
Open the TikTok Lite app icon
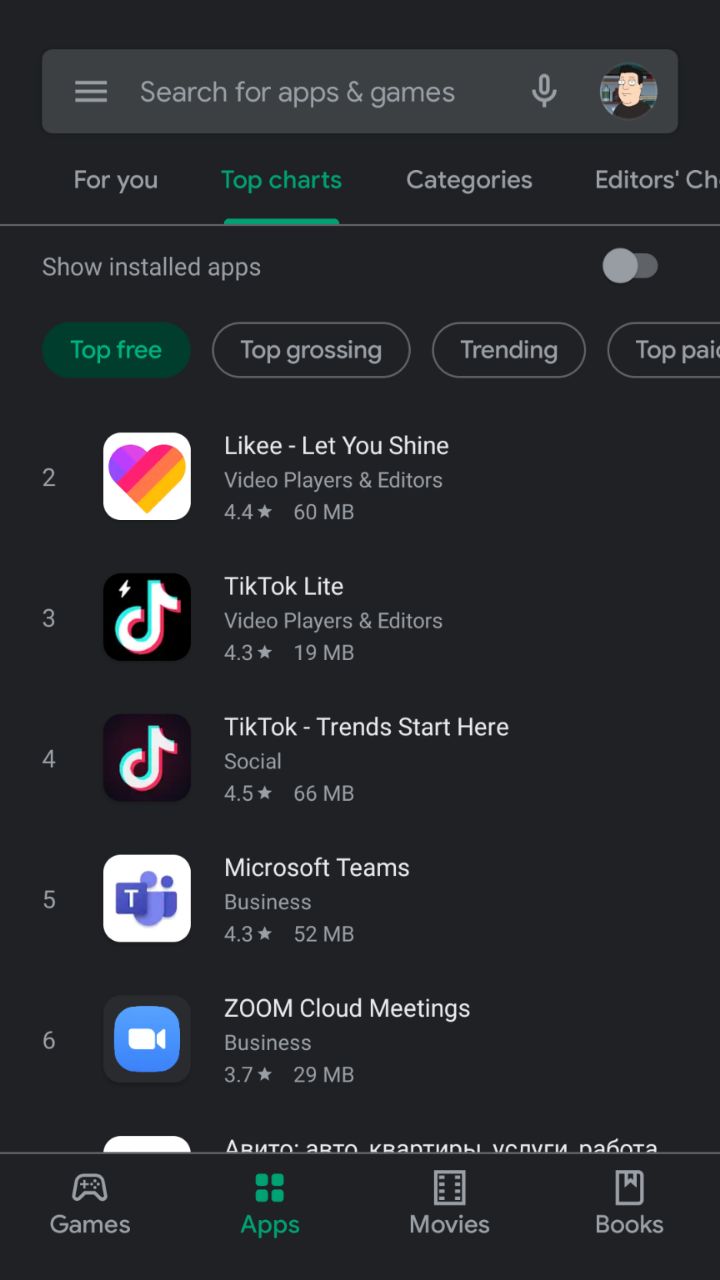[147, 617]
